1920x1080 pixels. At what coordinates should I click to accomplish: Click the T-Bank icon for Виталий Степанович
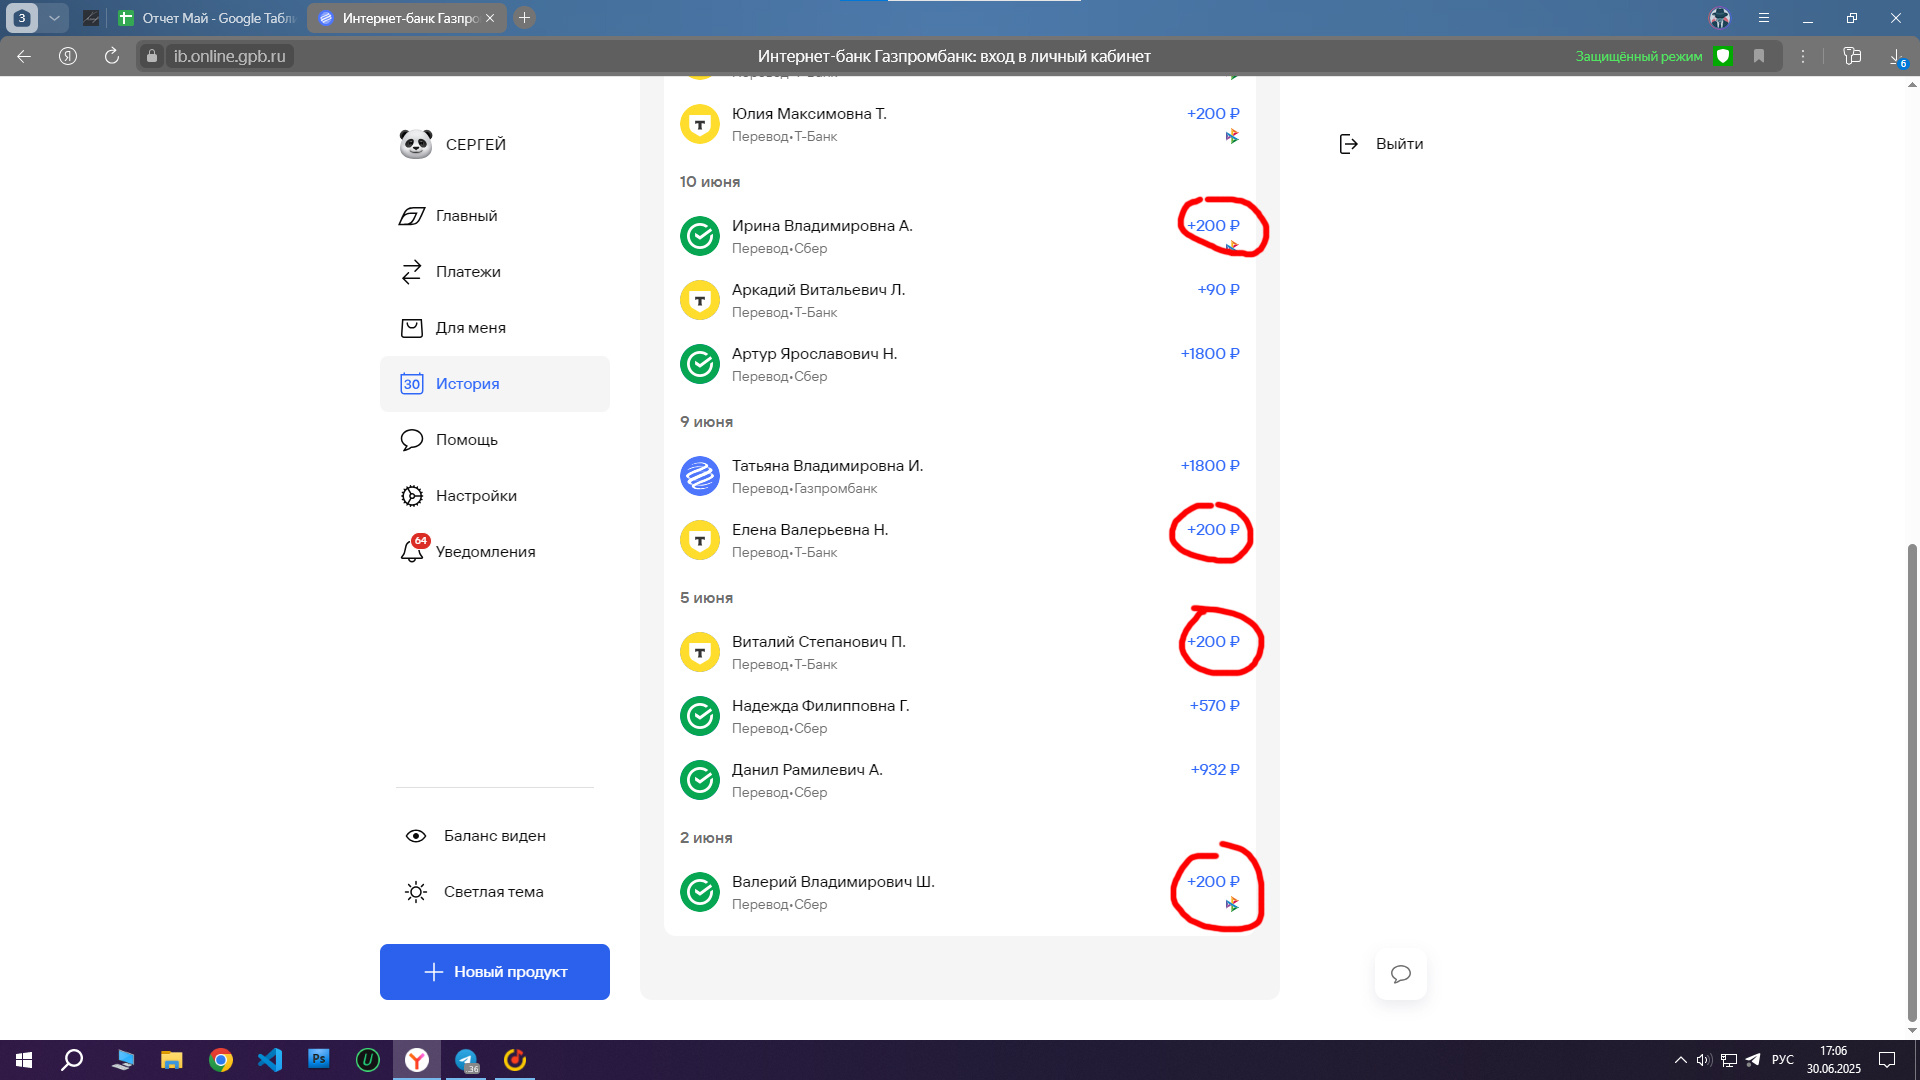click(x=700, y=652)
